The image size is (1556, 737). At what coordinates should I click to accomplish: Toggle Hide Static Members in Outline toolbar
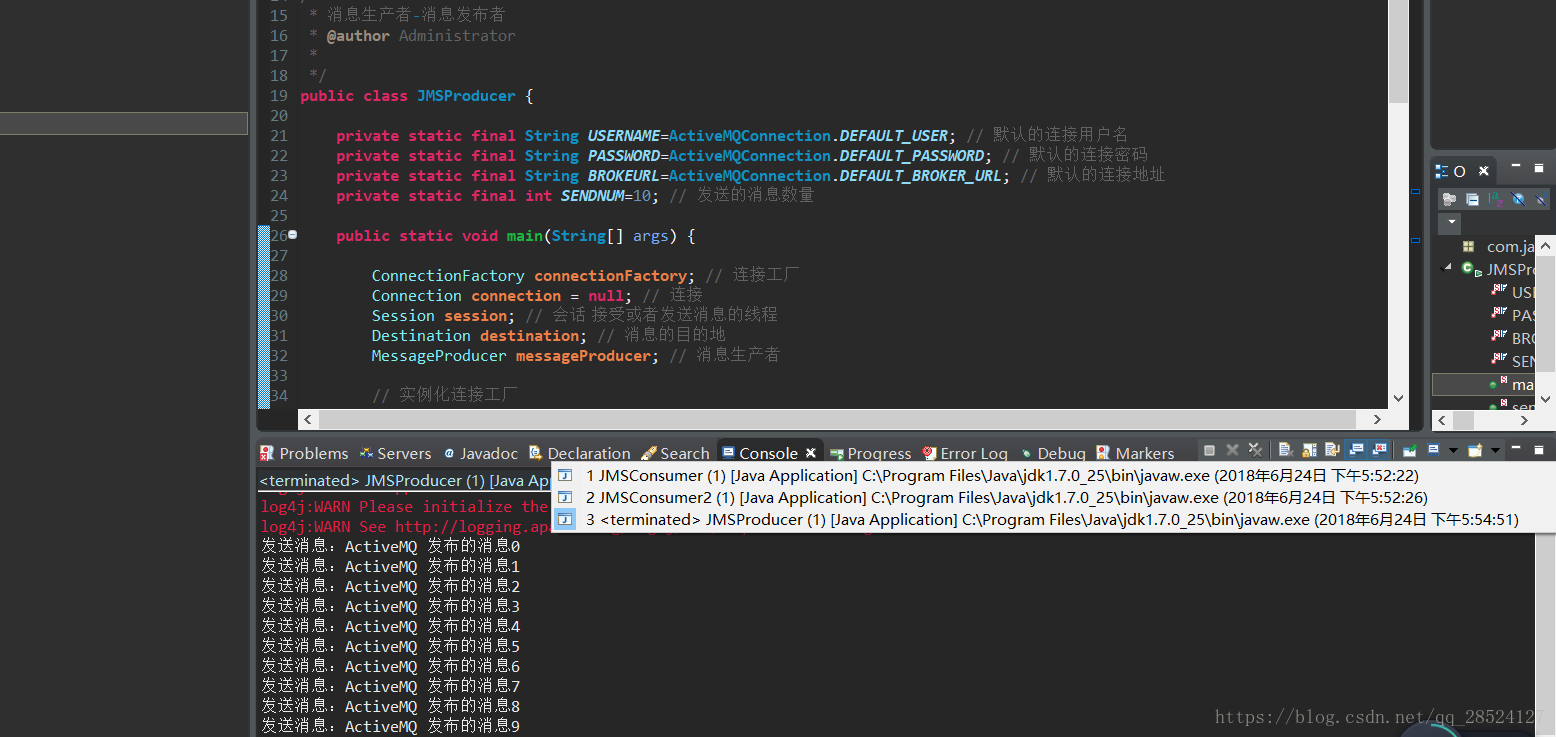[x=1542, y=199]
